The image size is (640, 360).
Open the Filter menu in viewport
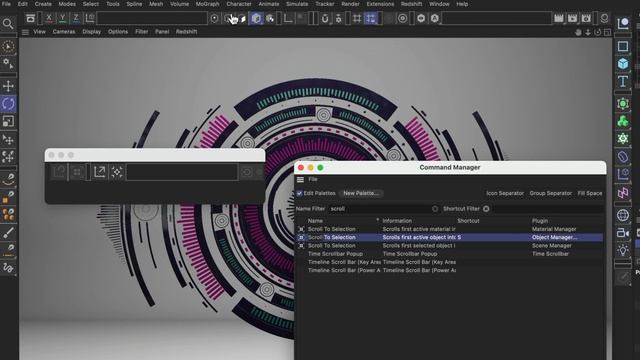click(142, 32)
